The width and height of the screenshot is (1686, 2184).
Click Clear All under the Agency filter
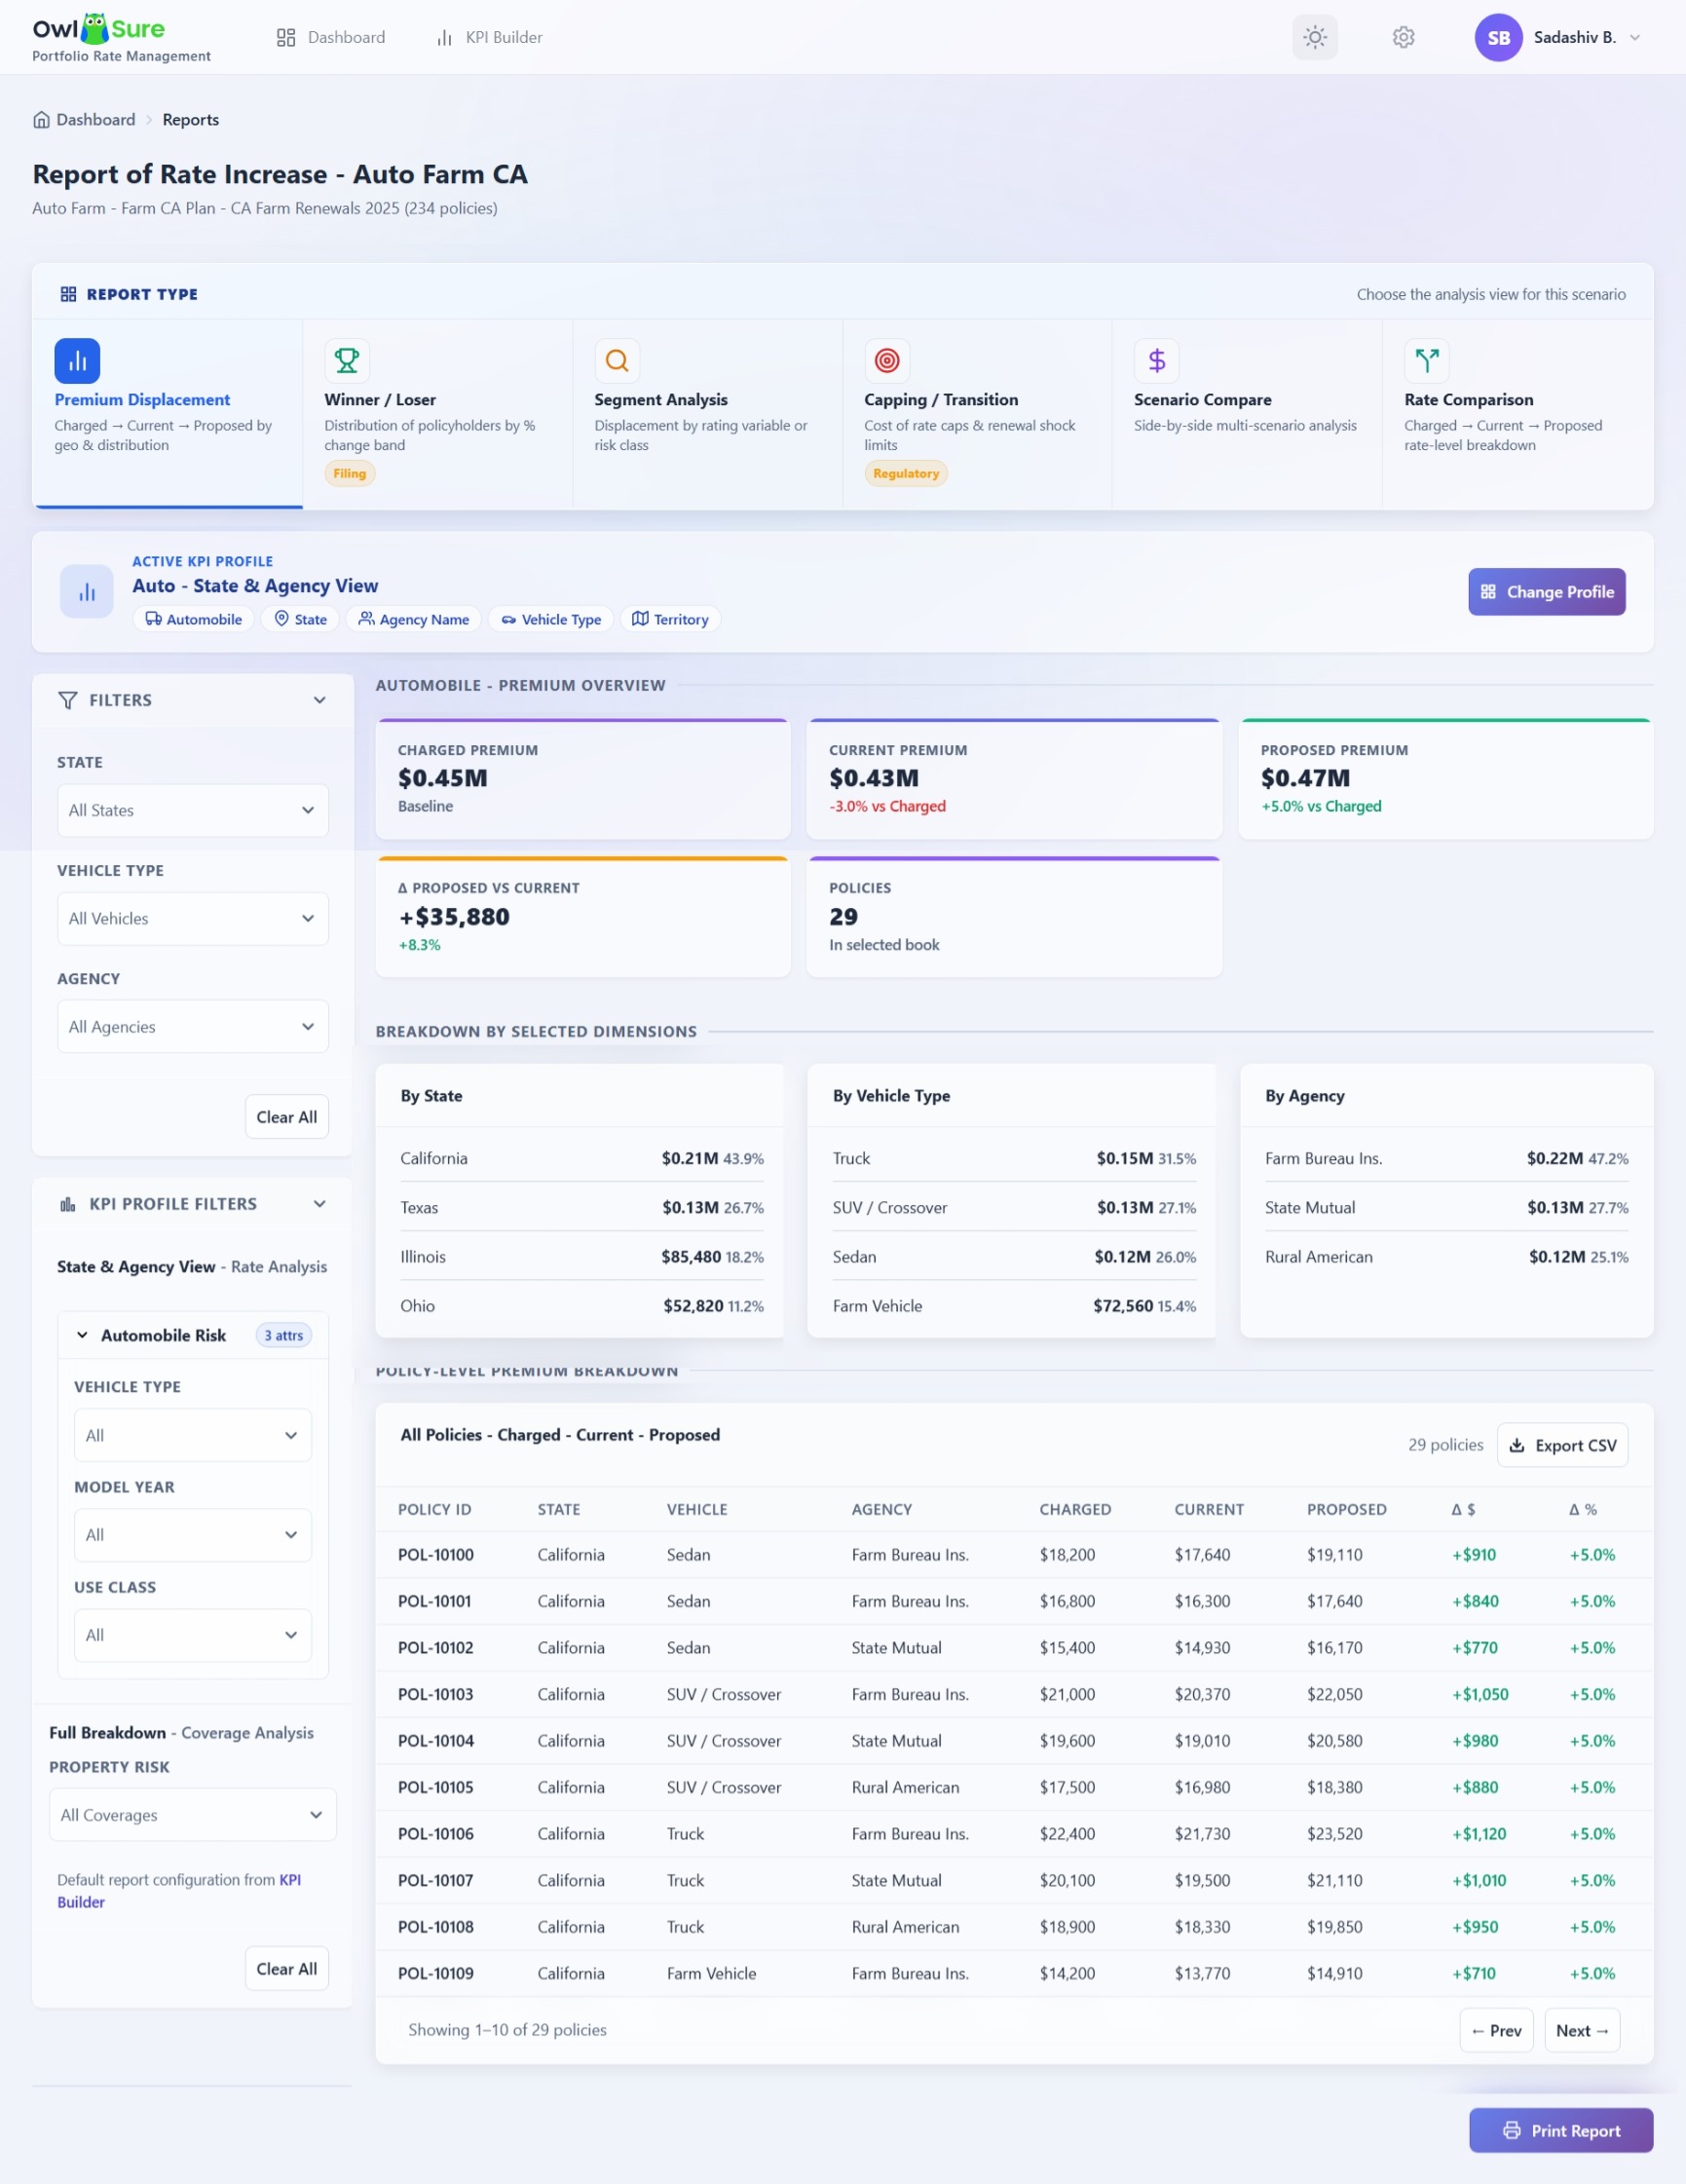click(x=287, y=1117)
